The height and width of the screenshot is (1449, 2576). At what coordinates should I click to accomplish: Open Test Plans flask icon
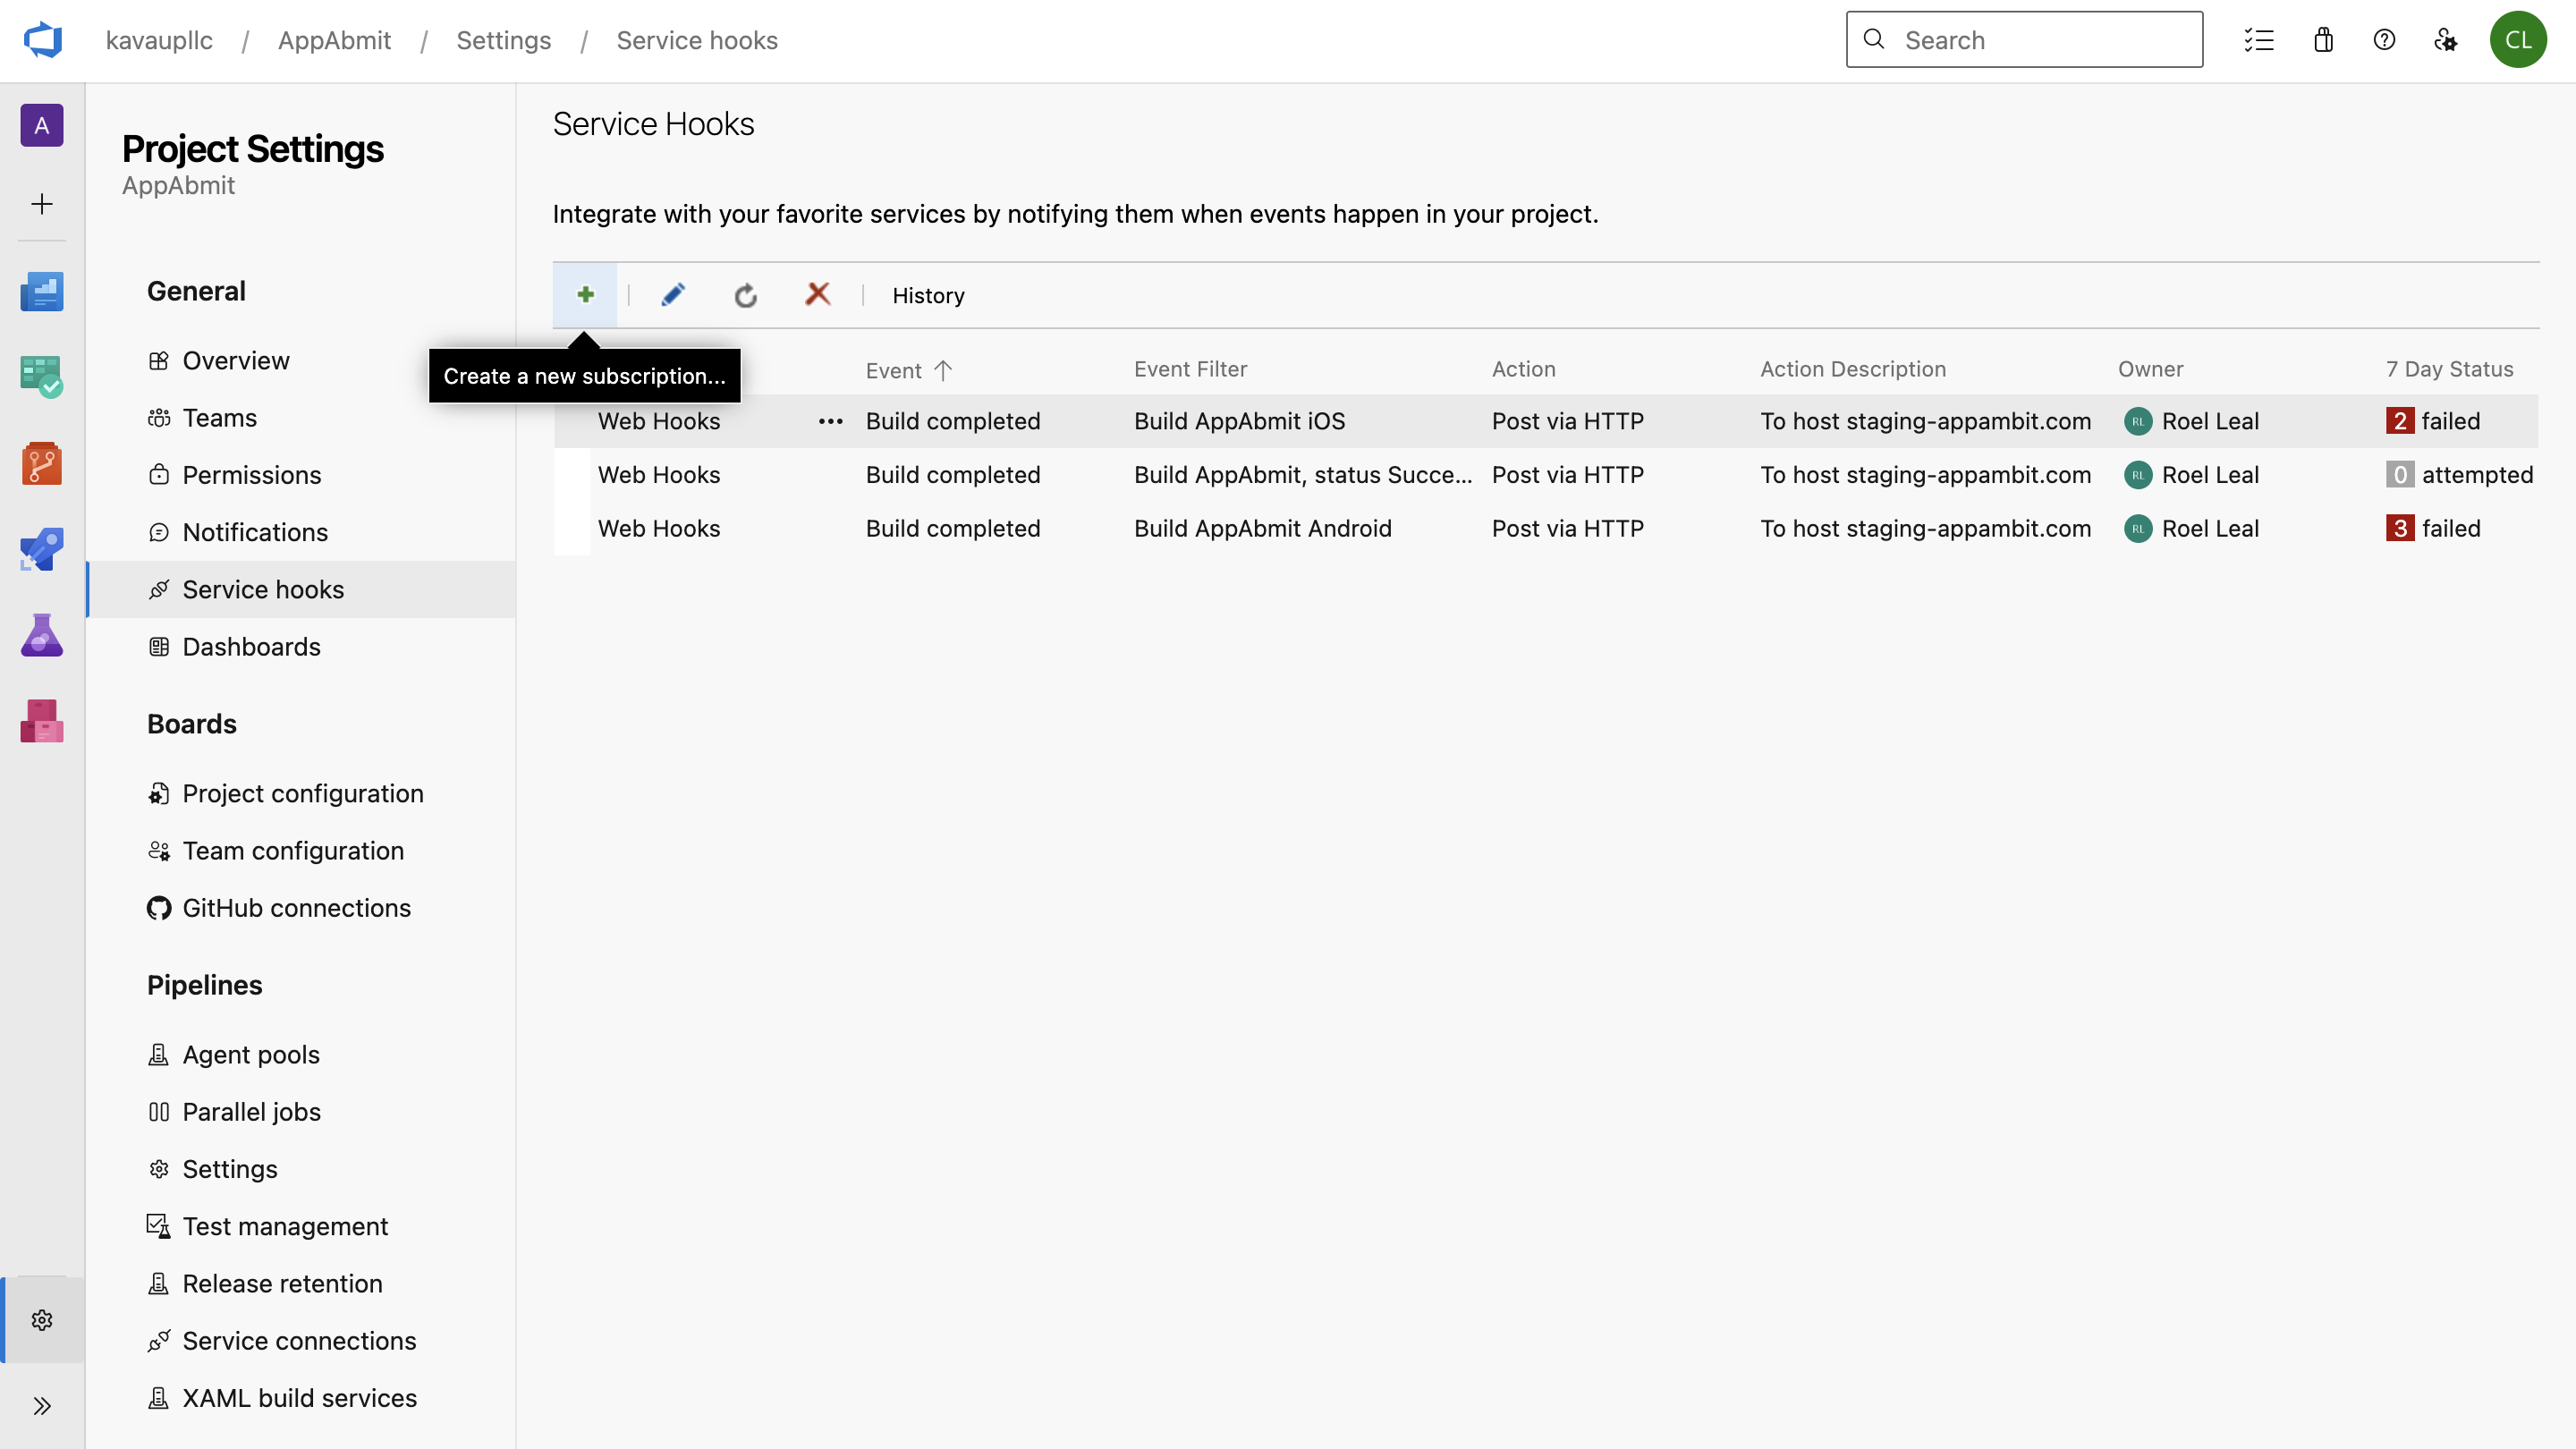[x=42, y=635]
